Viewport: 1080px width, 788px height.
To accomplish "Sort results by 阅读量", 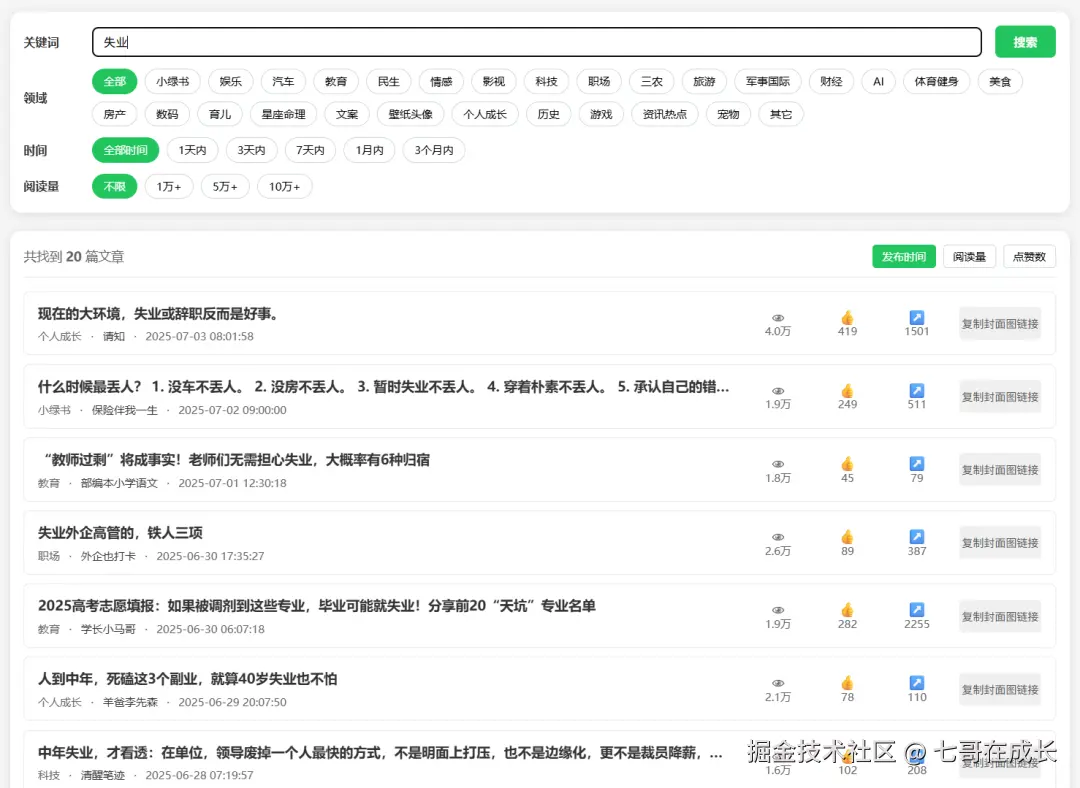I will [969, 256].
